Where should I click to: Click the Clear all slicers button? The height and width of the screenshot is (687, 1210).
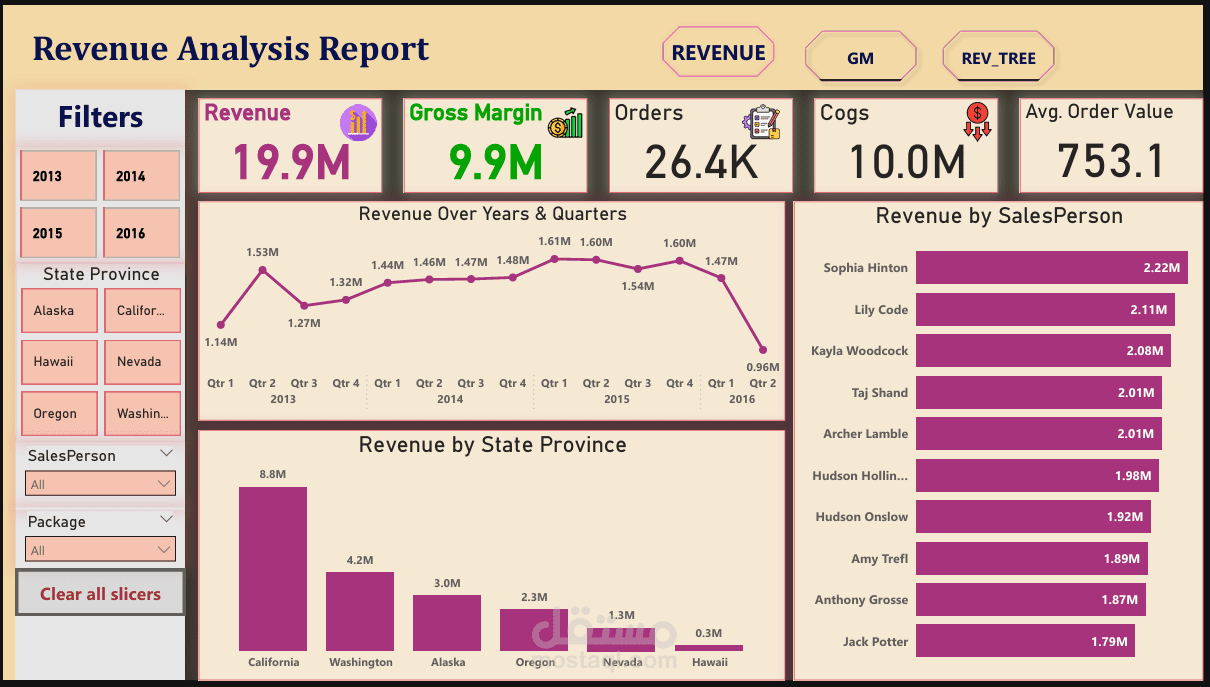coord(100,592)
